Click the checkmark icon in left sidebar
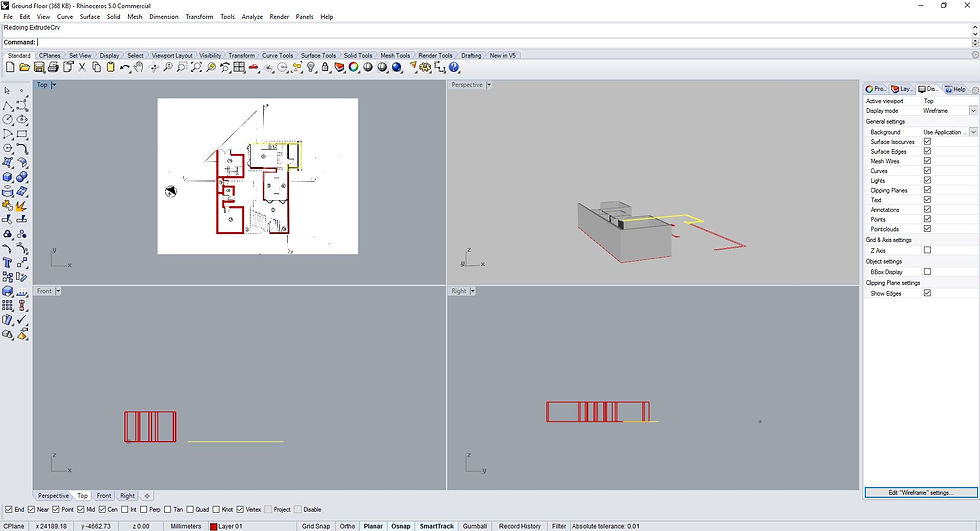 click(22, 320)
